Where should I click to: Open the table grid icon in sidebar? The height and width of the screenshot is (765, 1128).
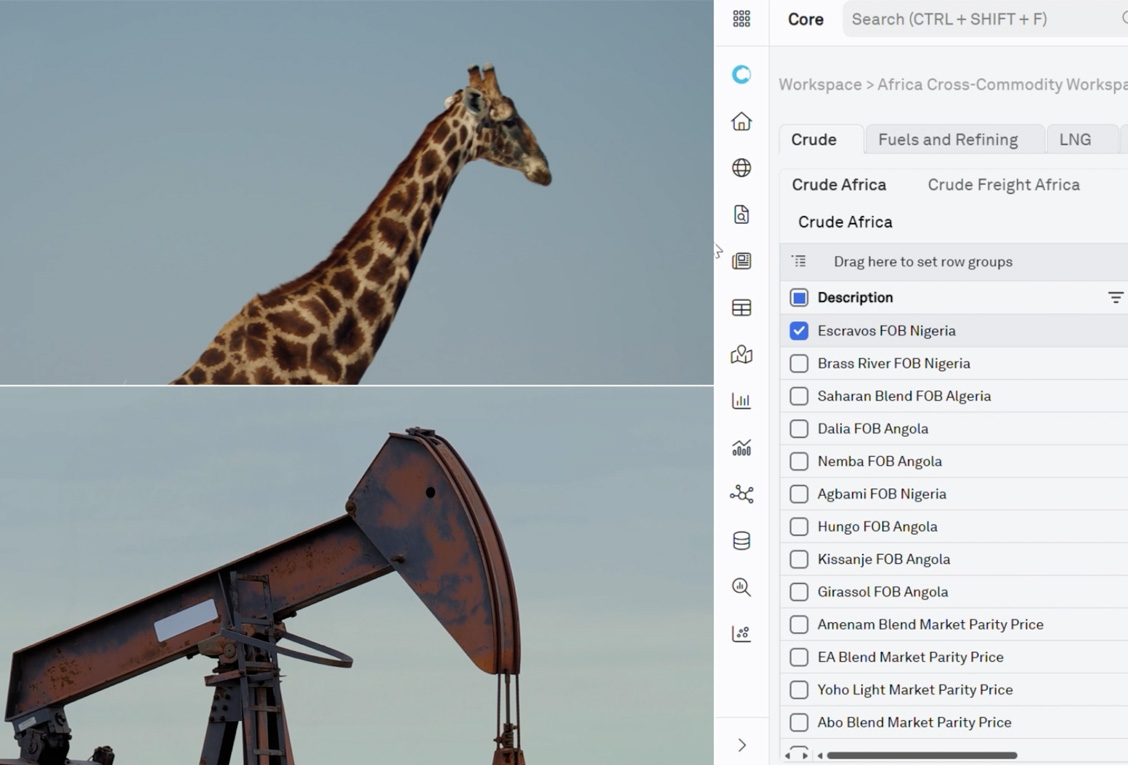coord(742,308)
